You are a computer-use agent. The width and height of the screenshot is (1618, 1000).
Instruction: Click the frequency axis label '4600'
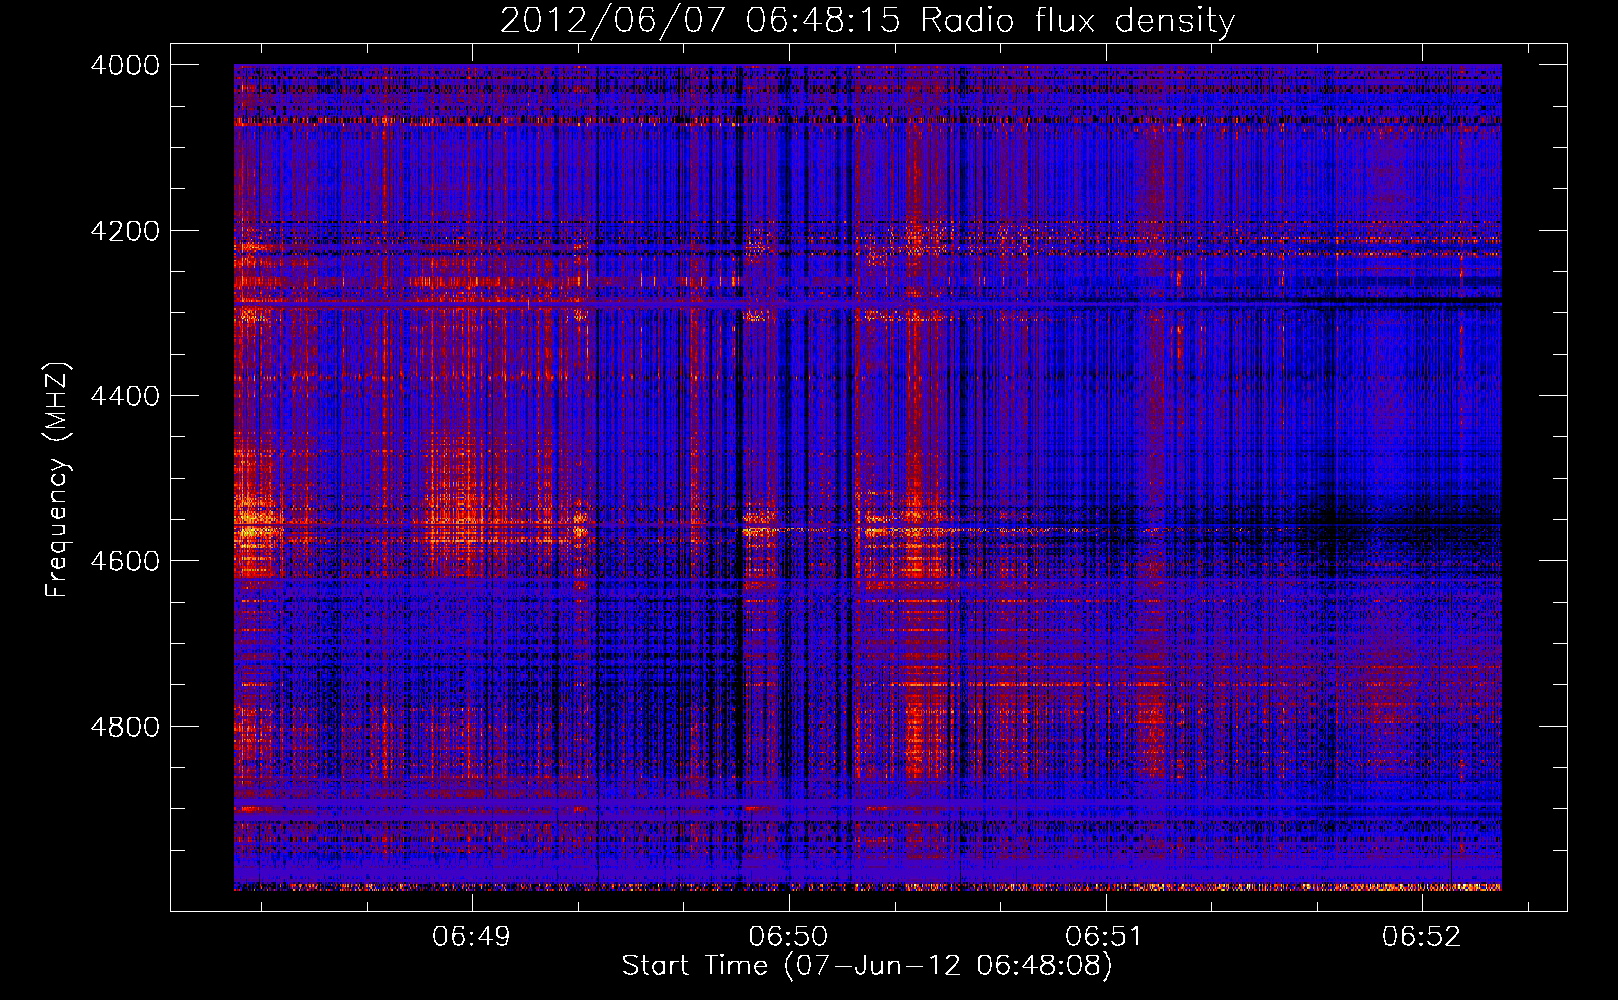125,561
